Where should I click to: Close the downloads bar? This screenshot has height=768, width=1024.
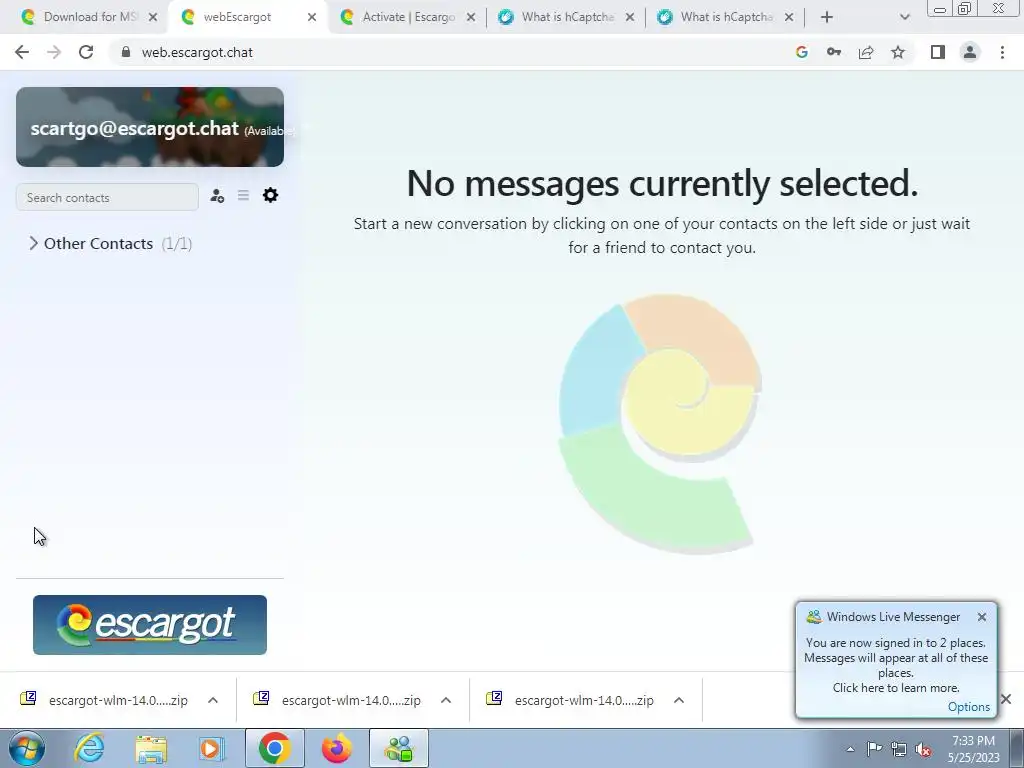1006,699
